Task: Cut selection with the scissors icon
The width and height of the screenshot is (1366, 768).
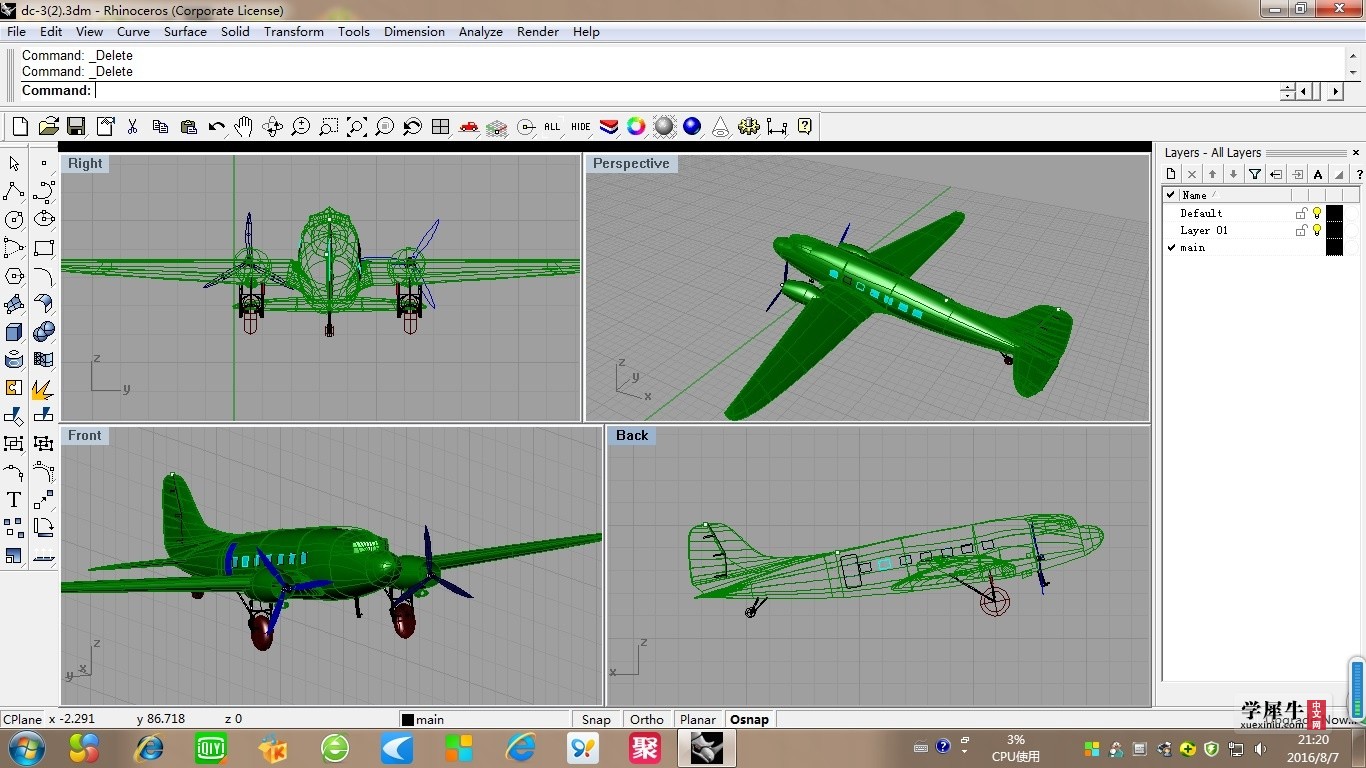Action: click(132, 127)
